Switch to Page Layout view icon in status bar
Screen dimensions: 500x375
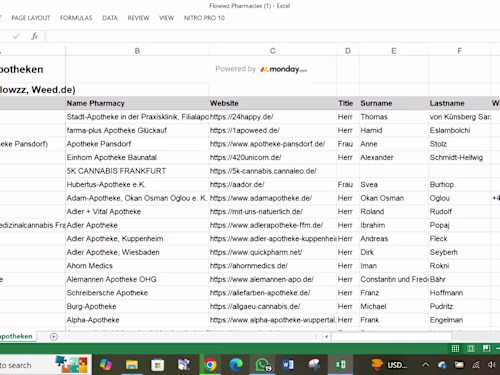point(471,349)
